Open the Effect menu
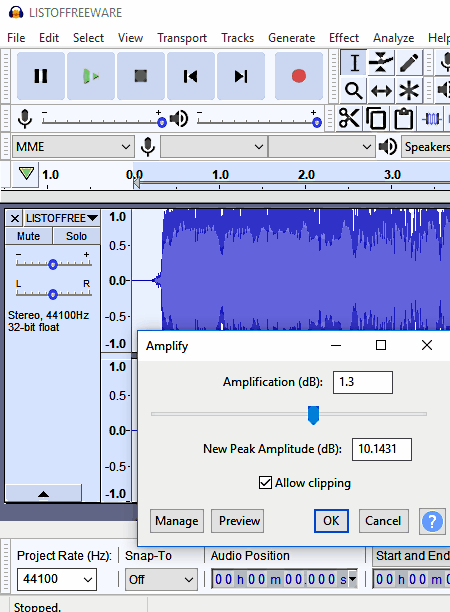Viewport: 450px width, 612px height. 343,38
